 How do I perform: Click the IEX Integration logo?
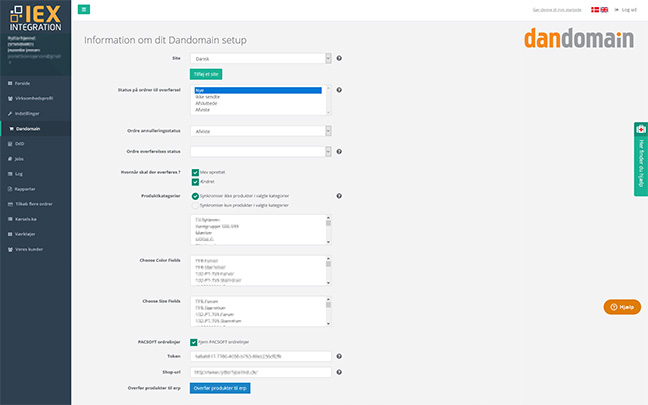[36, 18]
